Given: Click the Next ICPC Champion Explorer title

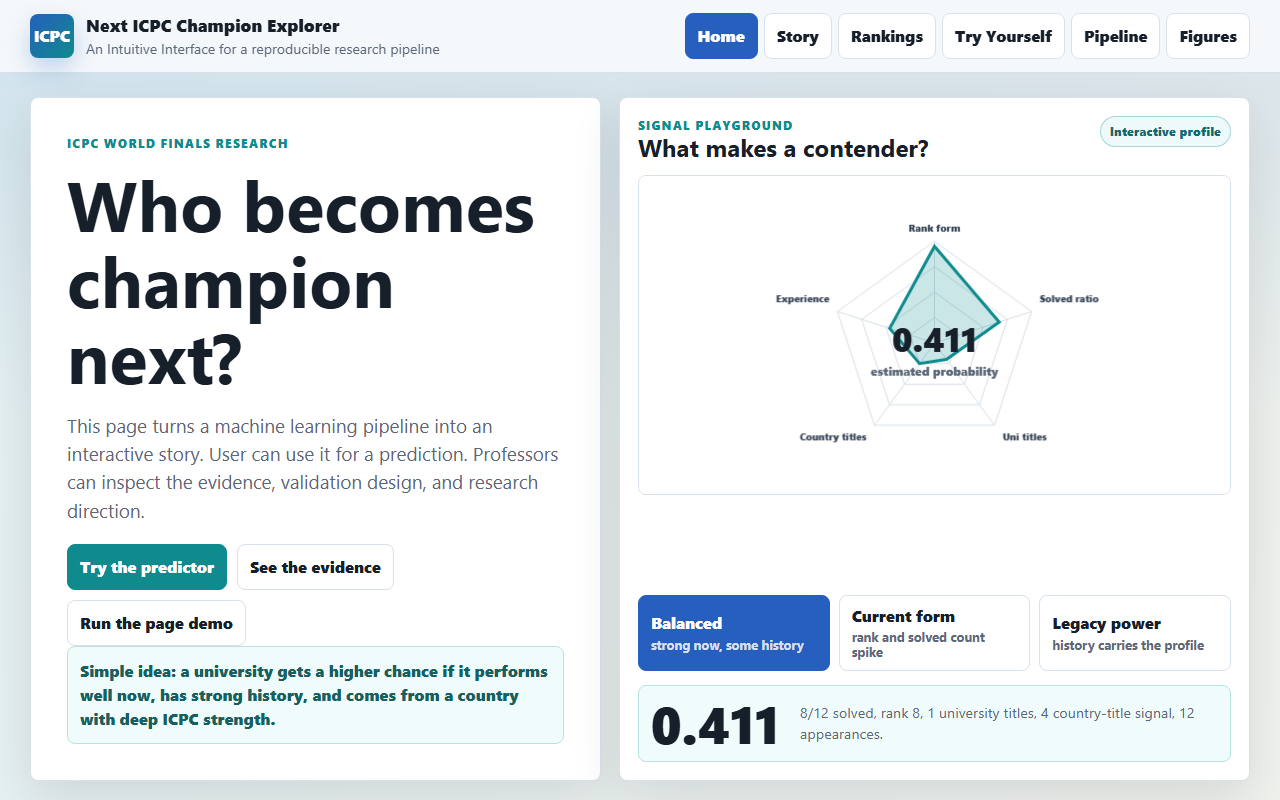Looking at the screenshot, I should coord(213,26).
